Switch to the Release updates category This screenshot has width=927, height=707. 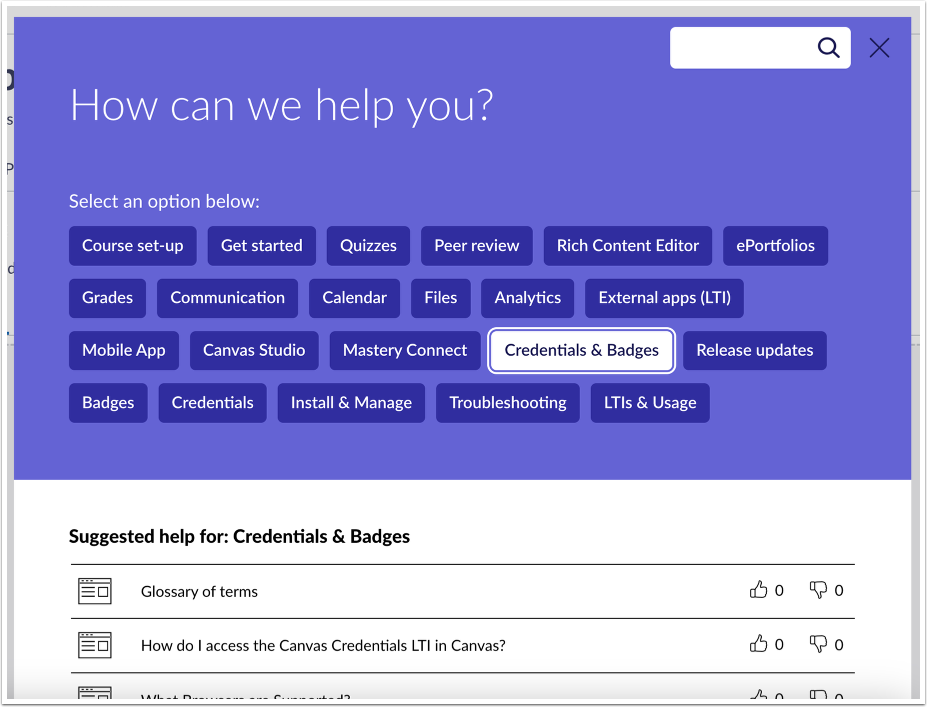pos(754,350)
